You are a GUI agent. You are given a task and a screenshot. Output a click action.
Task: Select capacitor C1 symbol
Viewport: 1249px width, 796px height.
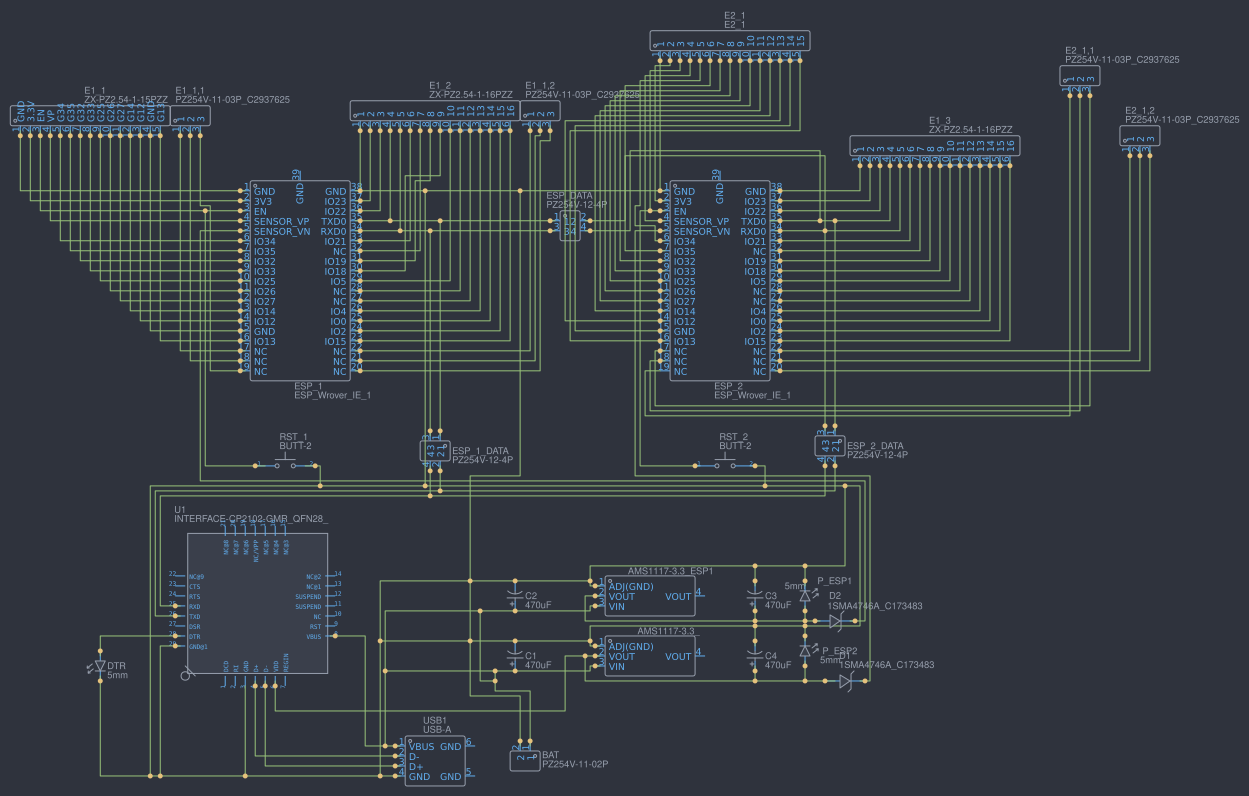pos(514,657)
